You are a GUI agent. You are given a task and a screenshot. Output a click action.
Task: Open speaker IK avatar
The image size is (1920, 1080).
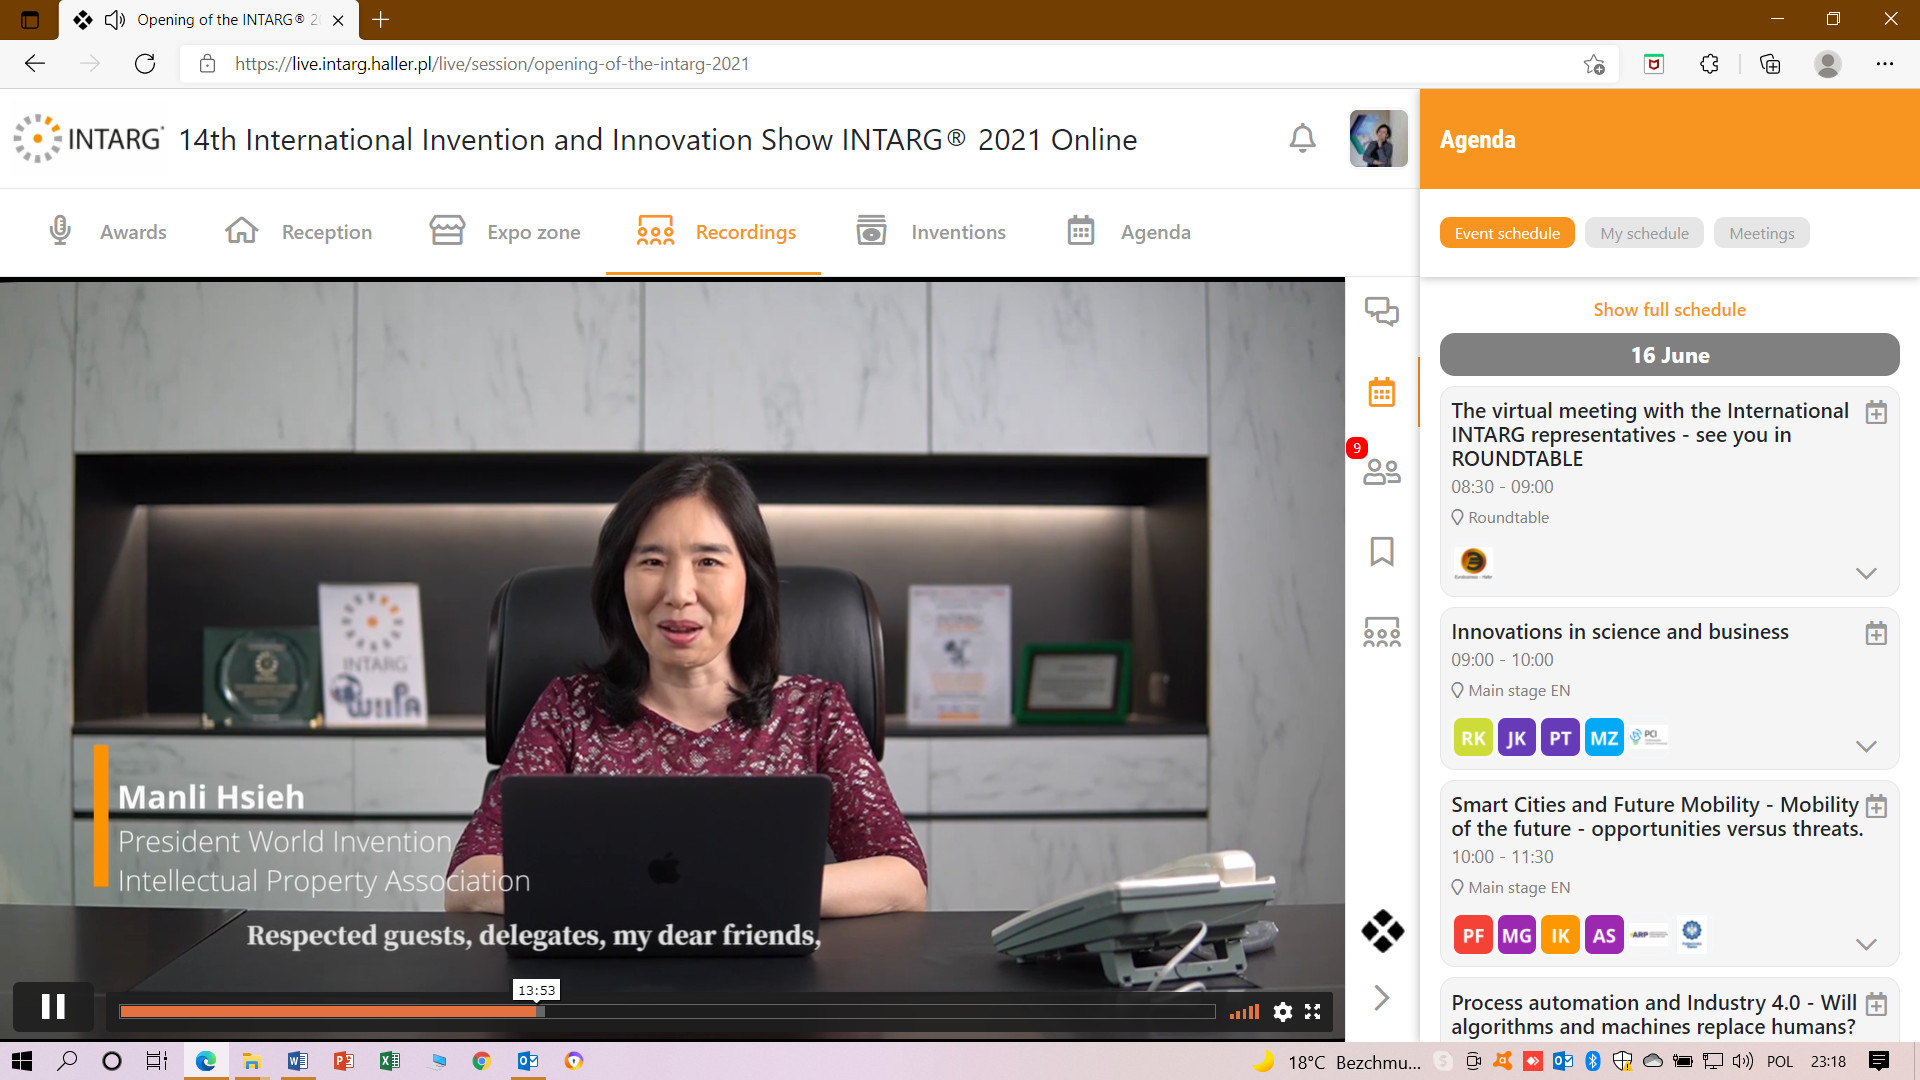(x=1560, y=935)
